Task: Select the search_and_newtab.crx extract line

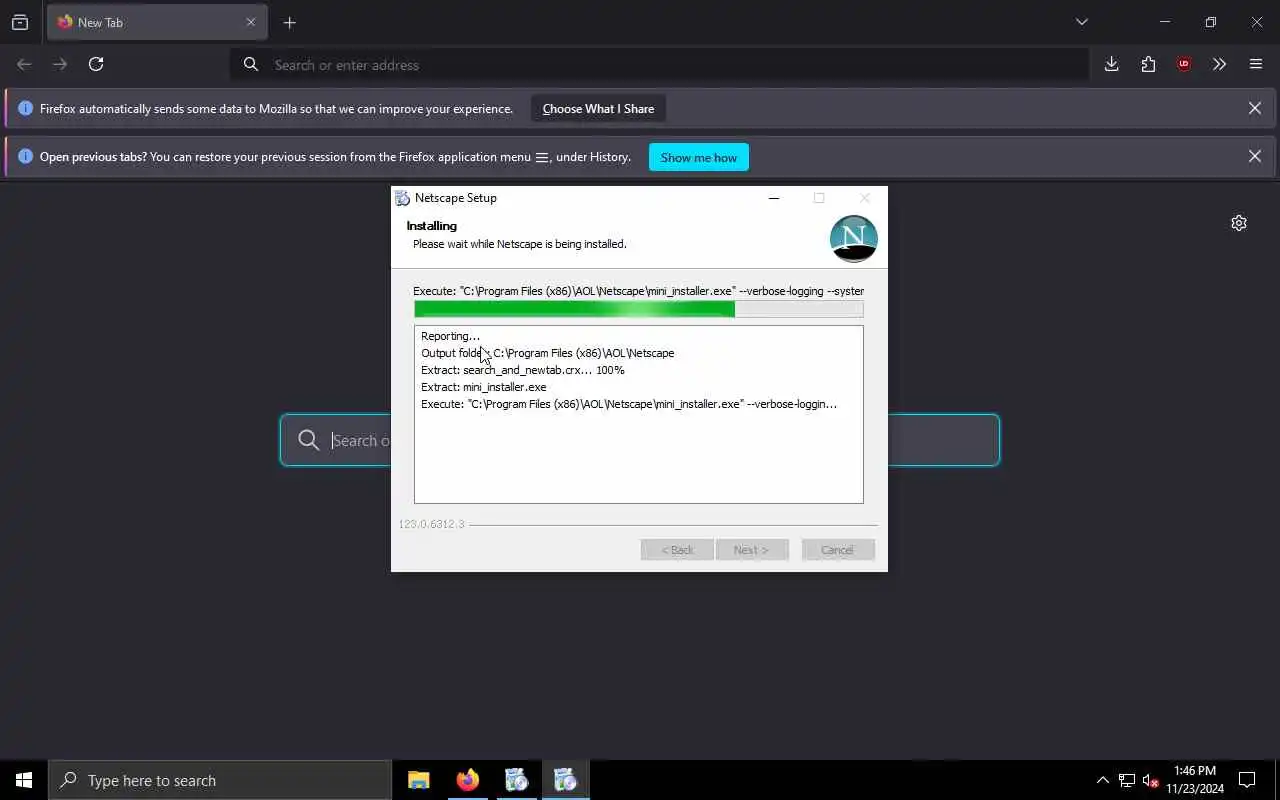Action: (522, 370)
